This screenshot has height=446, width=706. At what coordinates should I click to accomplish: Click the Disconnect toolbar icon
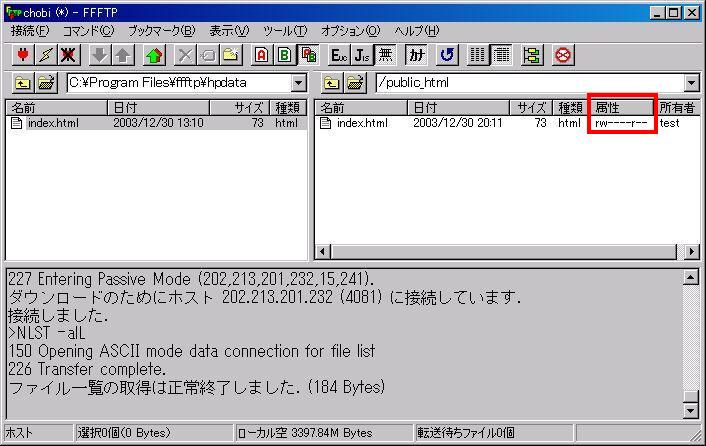pyautogui.click(x=69, y=55)
